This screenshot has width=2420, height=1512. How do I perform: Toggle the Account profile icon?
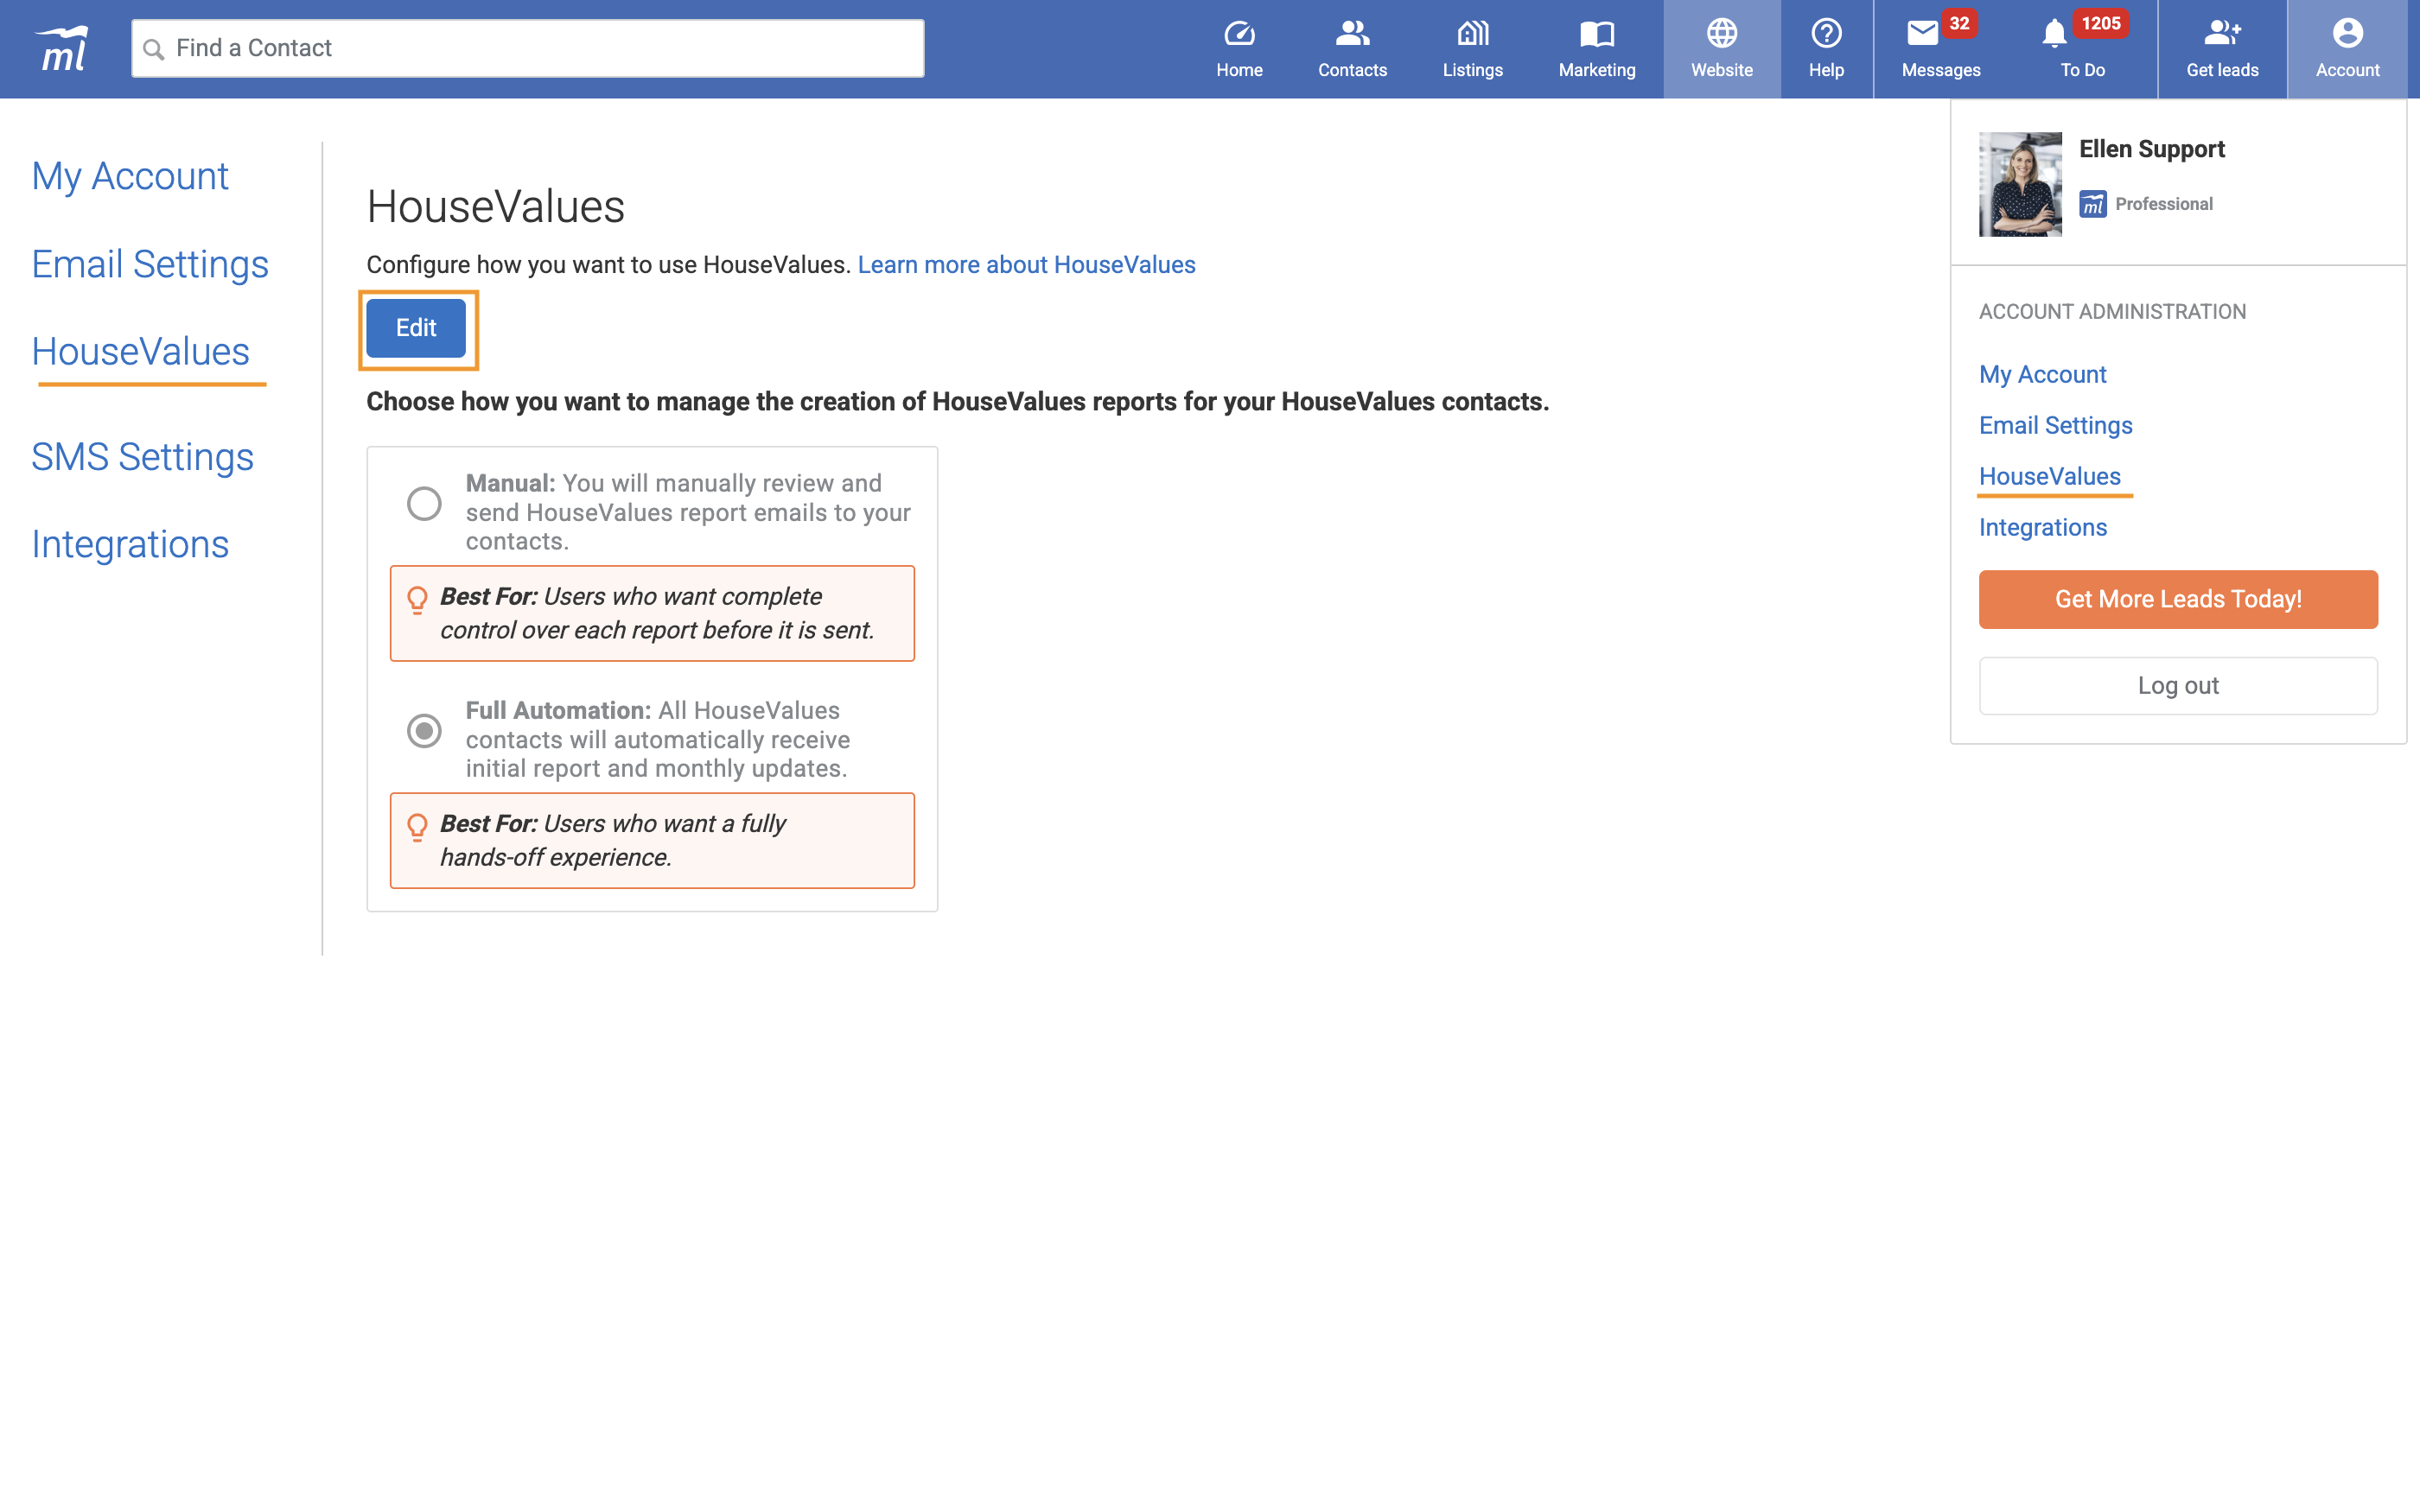click(x=2347, y=34)
